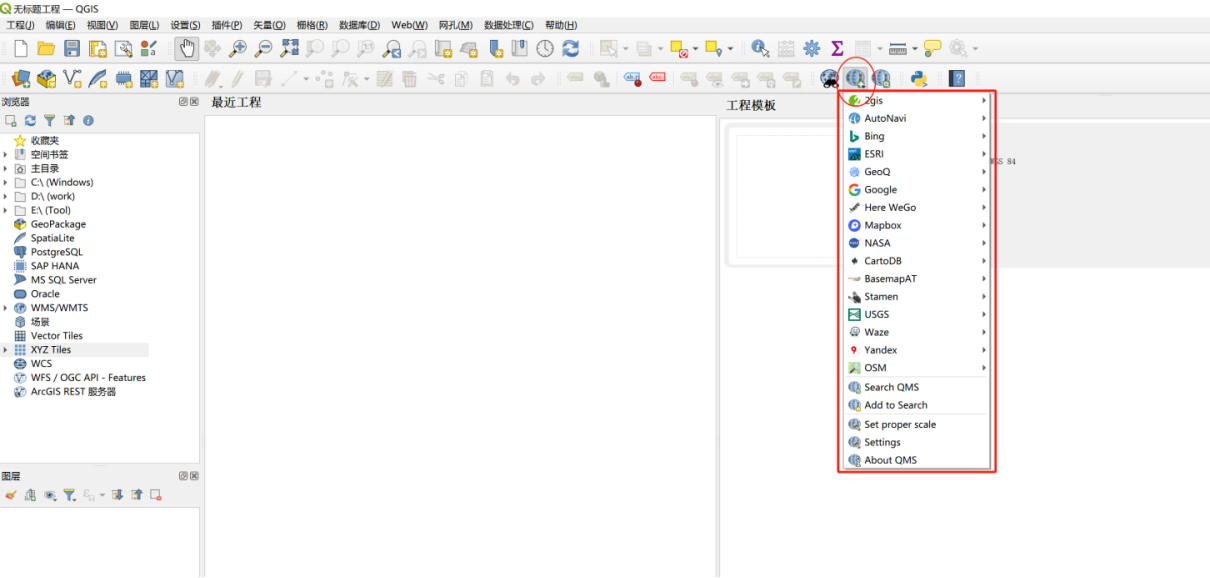Open the measure ruler tool
Image resolution: width=1210 pixels, height=578 pixels.
[897, 48]
